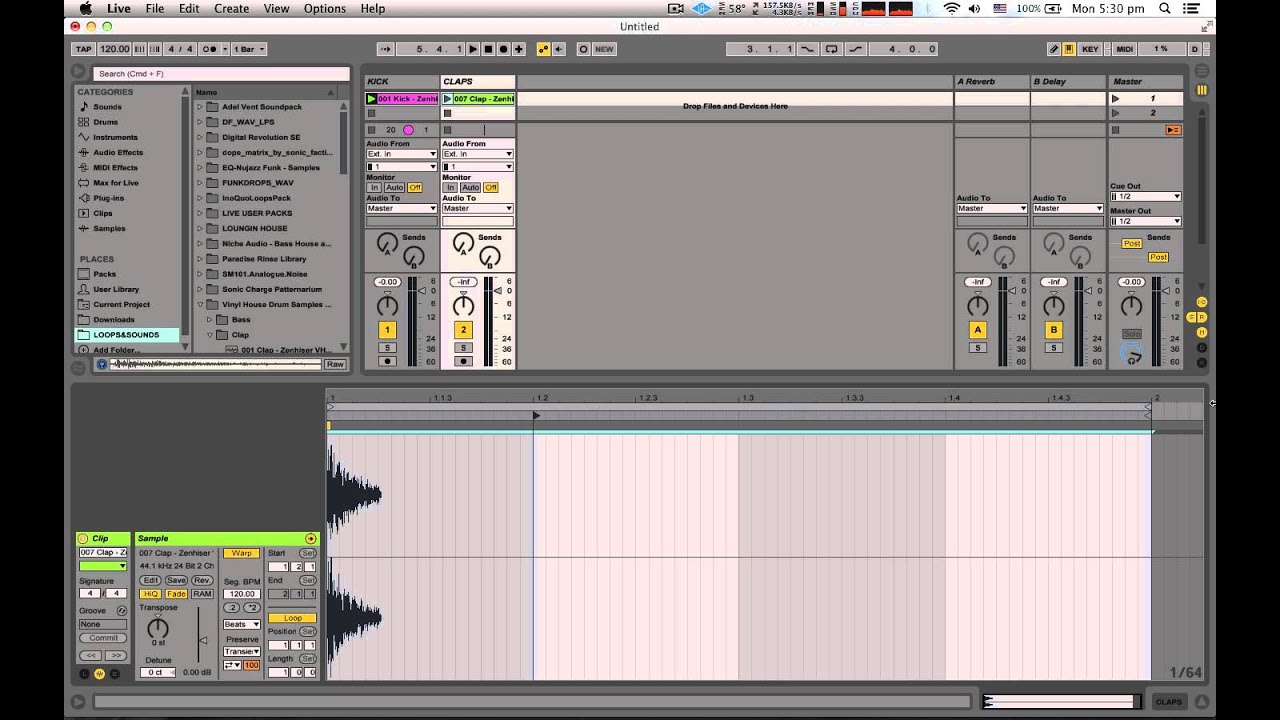Select the LOOPS&SOUNDS place
Screen dimensions: 1280x720
(126, 335)
